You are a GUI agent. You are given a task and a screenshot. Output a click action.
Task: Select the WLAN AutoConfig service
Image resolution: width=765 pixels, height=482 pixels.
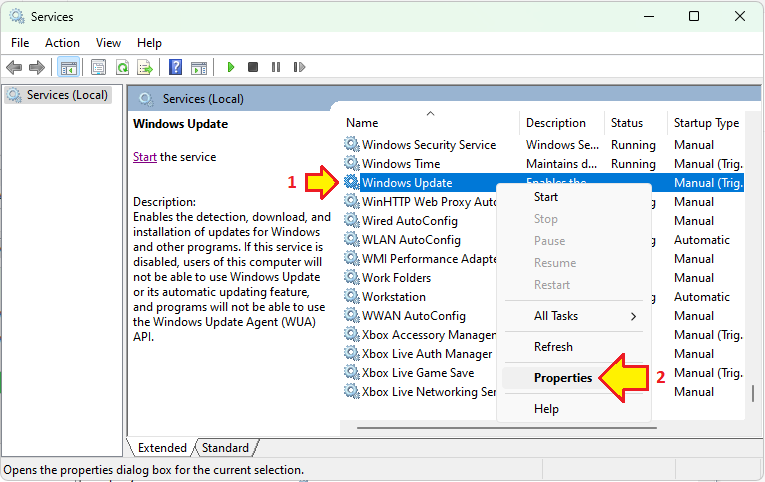pyautogui.click(x=411, y=240)
